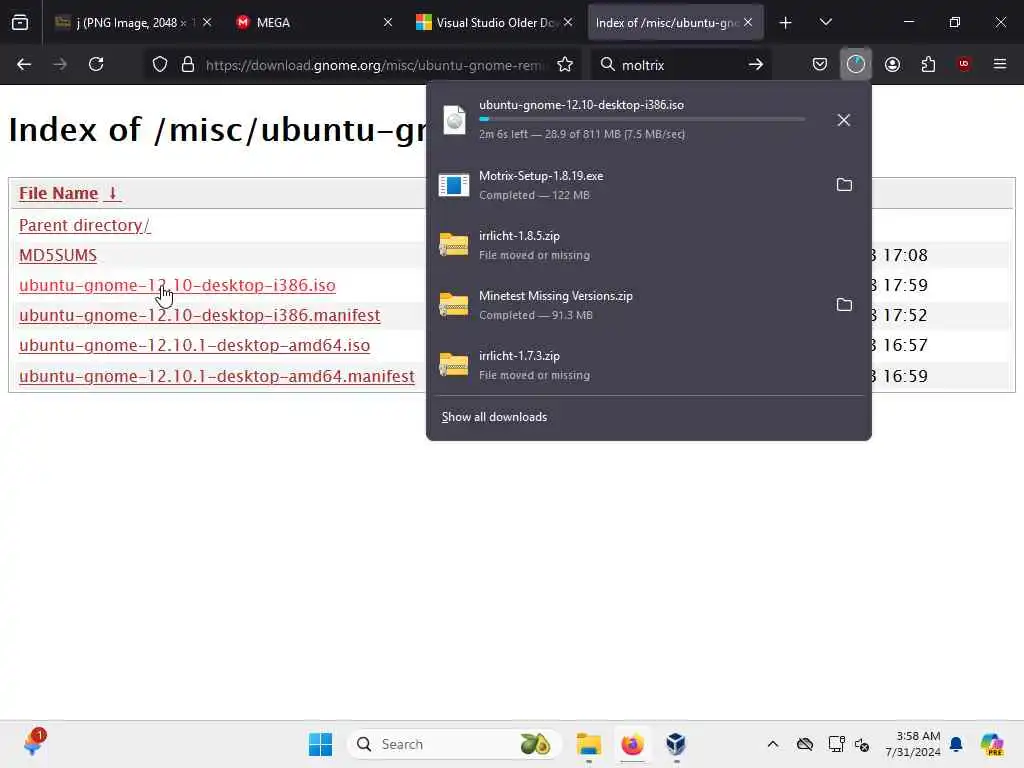Click the OneDrive cloud tray icon
Image resolution: width=1024 pixels, height=768 pixels.
coord(805,744)
